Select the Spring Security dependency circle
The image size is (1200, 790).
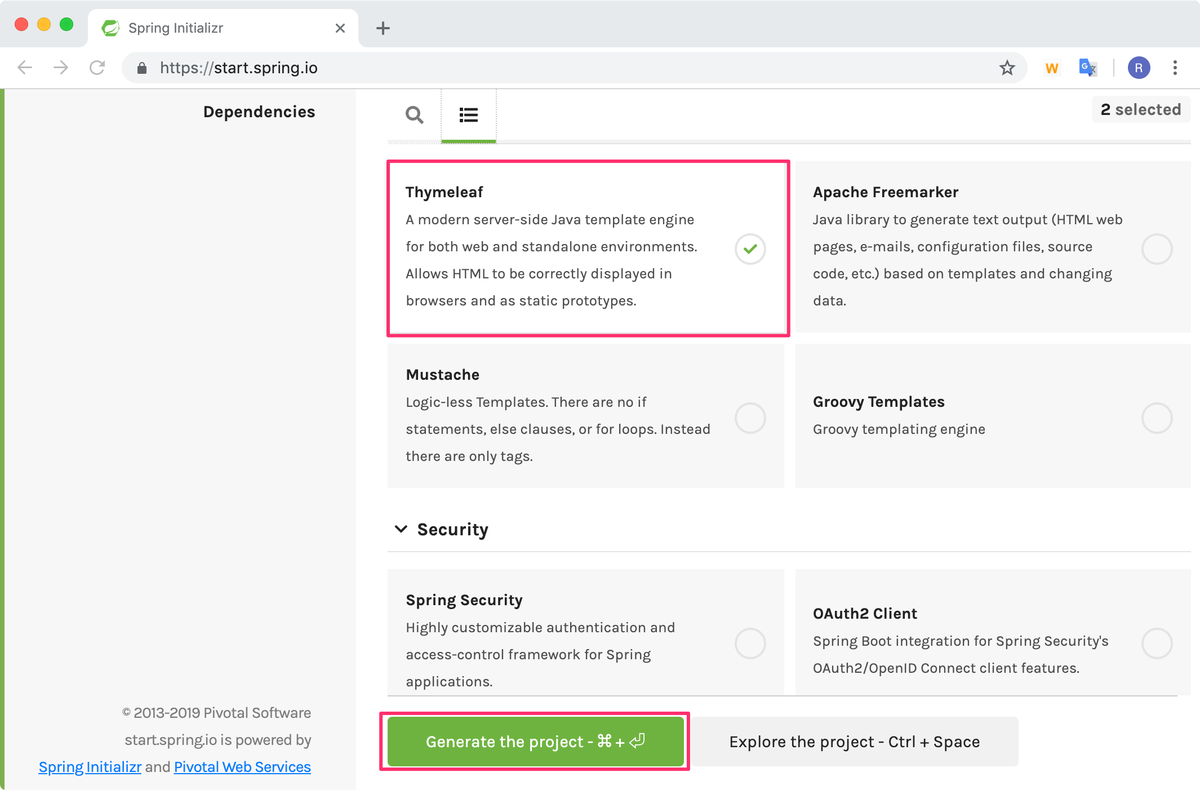(x=750, y=642)
